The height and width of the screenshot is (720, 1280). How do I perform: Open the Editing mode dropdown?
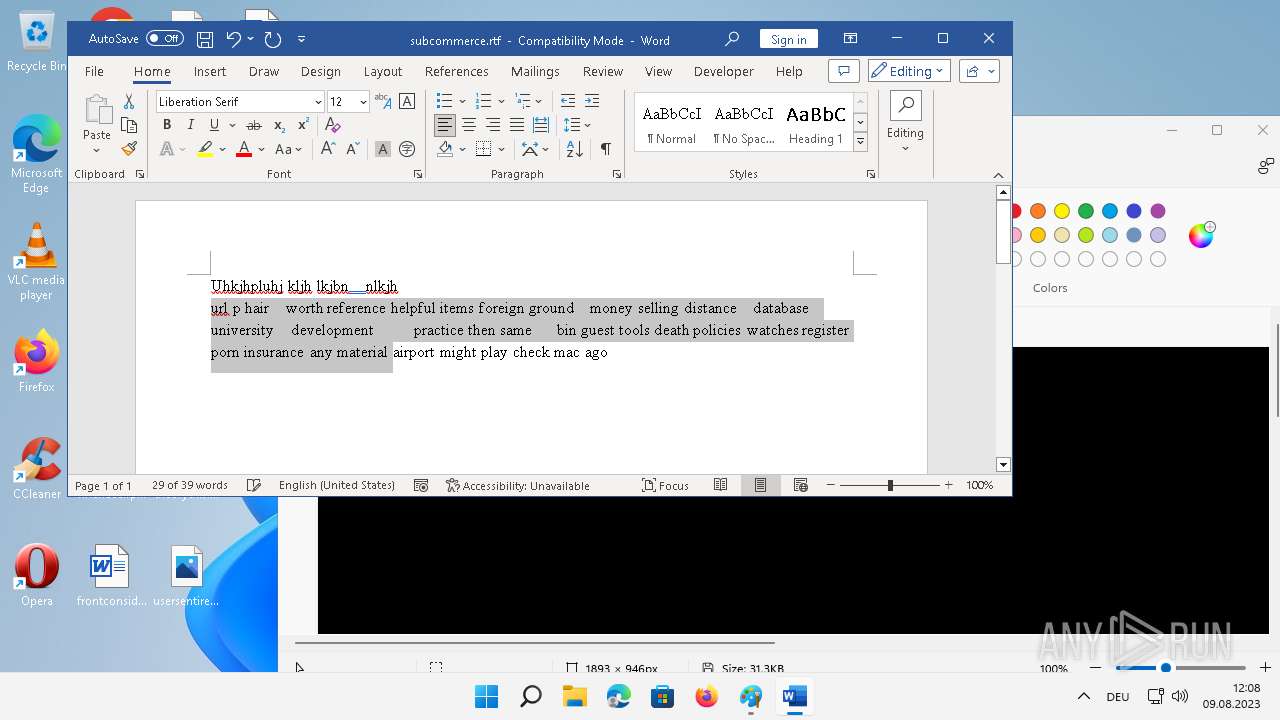908,71
